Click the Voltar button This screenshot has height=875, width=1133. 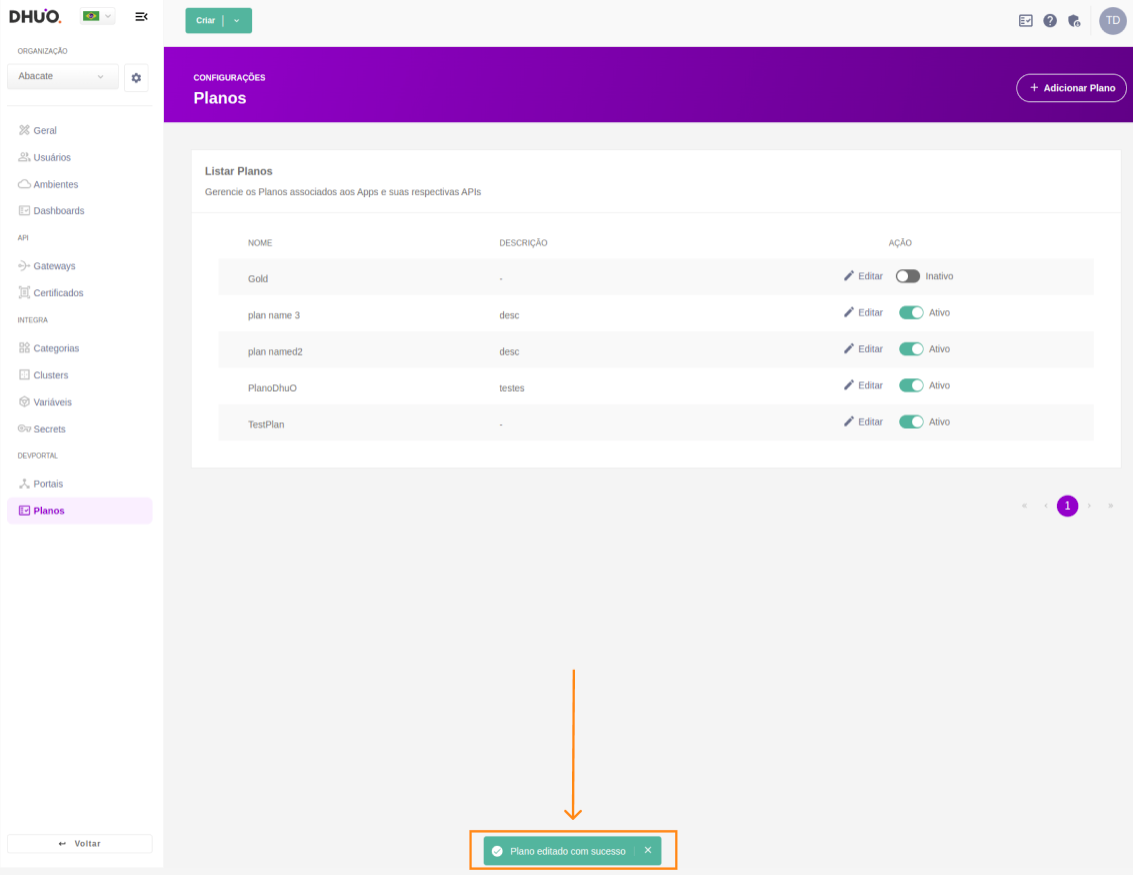click(x=79, y=843)
